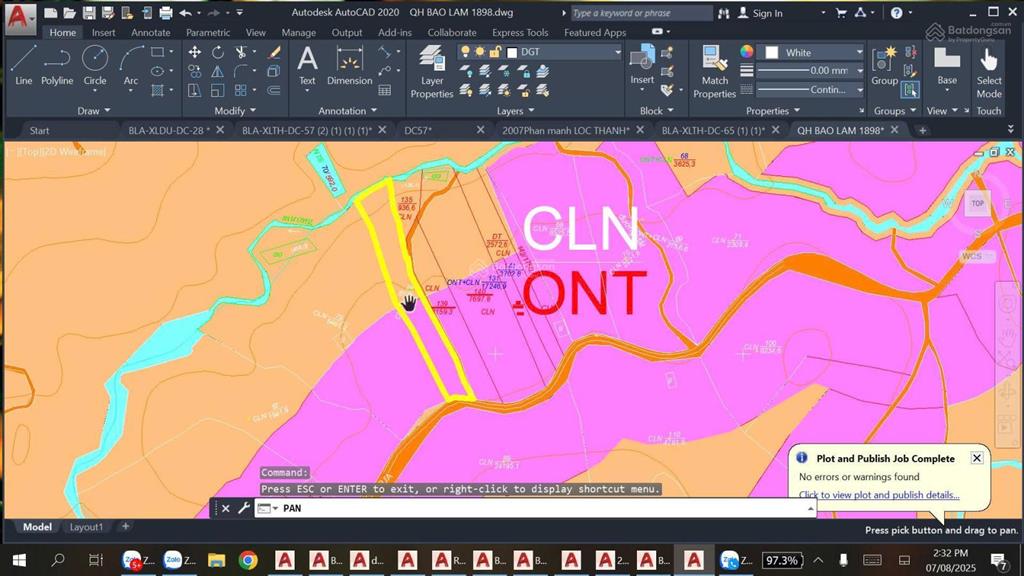Open the Annotate ribbon tab
Screen dimensions: 1024x576
point(150,32)
